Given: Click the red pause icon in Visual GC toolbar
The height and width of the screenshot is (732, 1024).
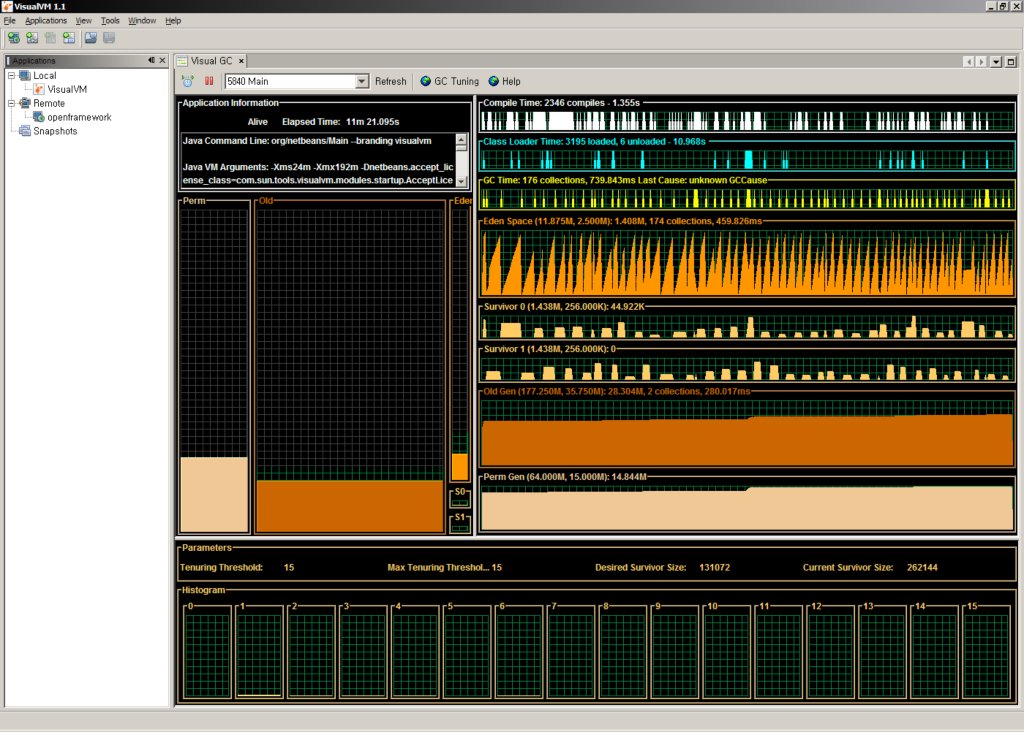Looking at the screenshot, I should click(x=209, y=81).
